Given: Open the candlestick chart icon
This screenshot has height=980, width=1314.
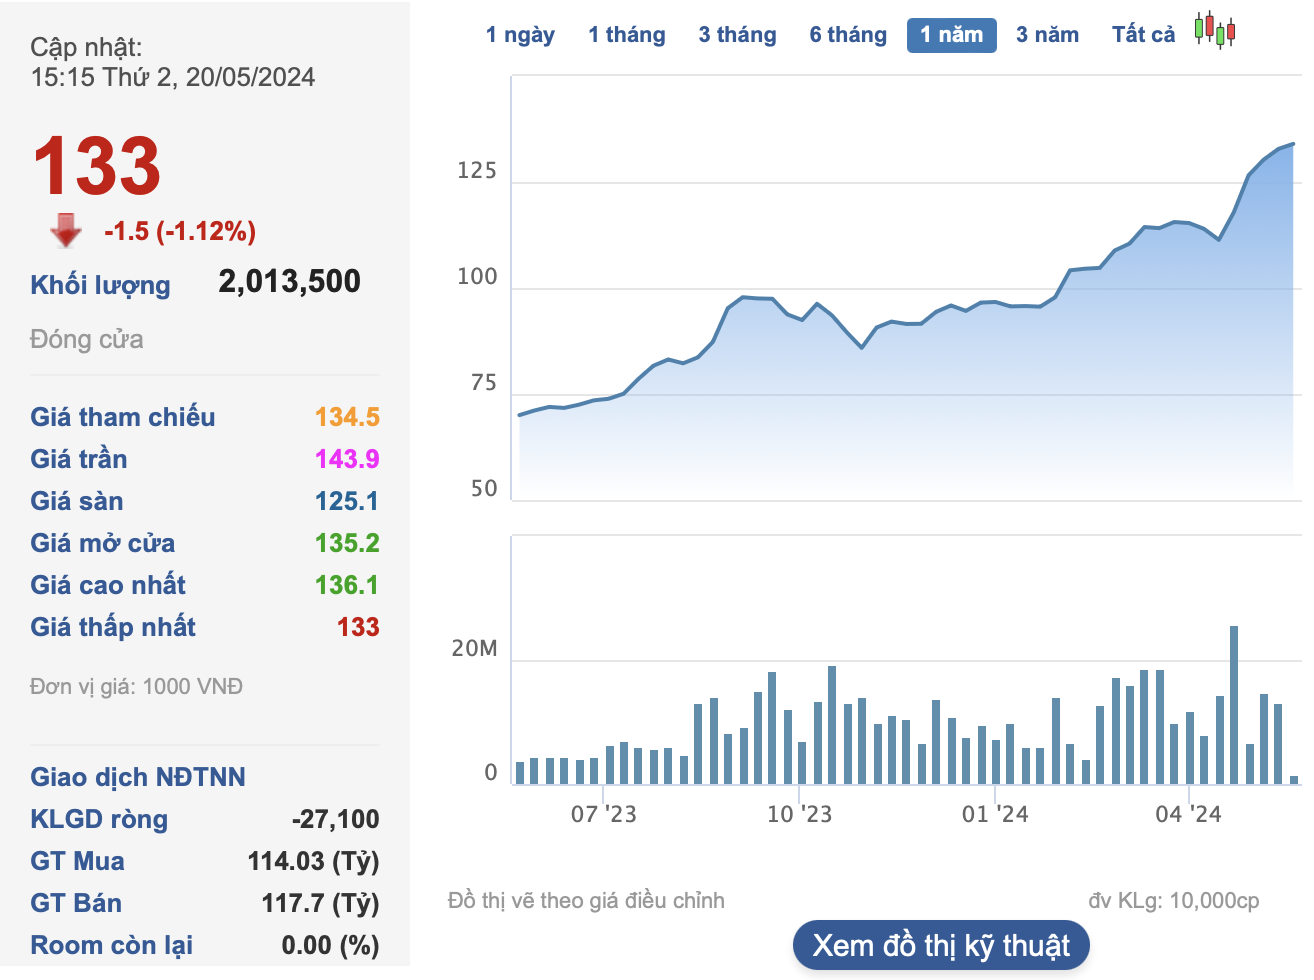Looking at the screenshot, I should click(x=1215, y=31).
